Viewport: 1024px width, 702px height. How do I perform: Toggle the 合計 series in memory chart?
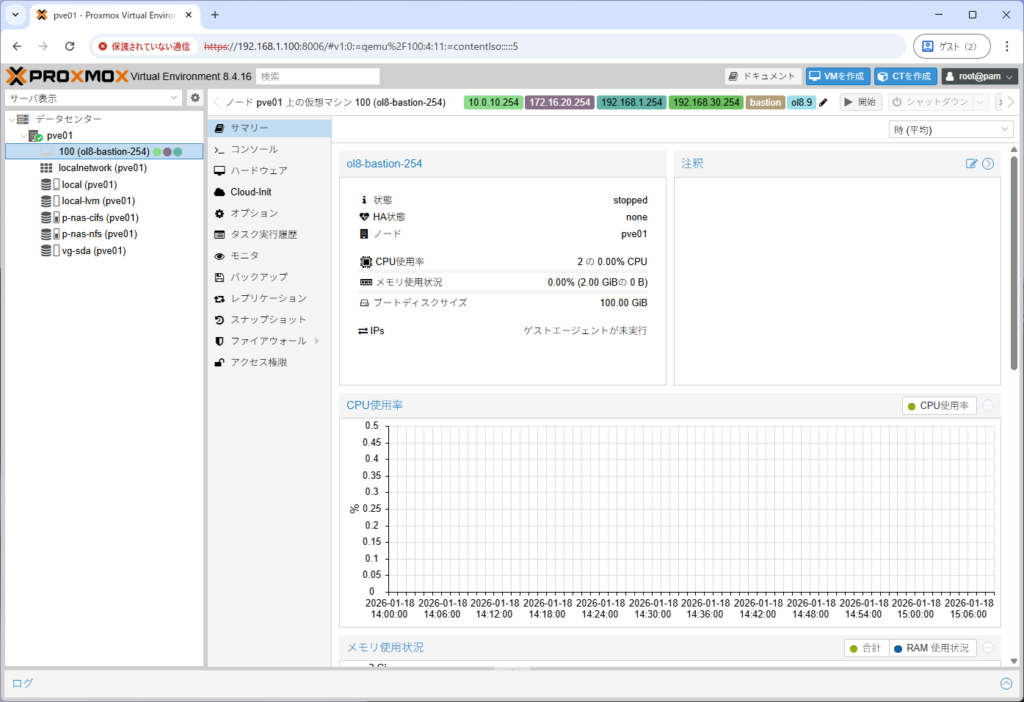pos(866,647)
